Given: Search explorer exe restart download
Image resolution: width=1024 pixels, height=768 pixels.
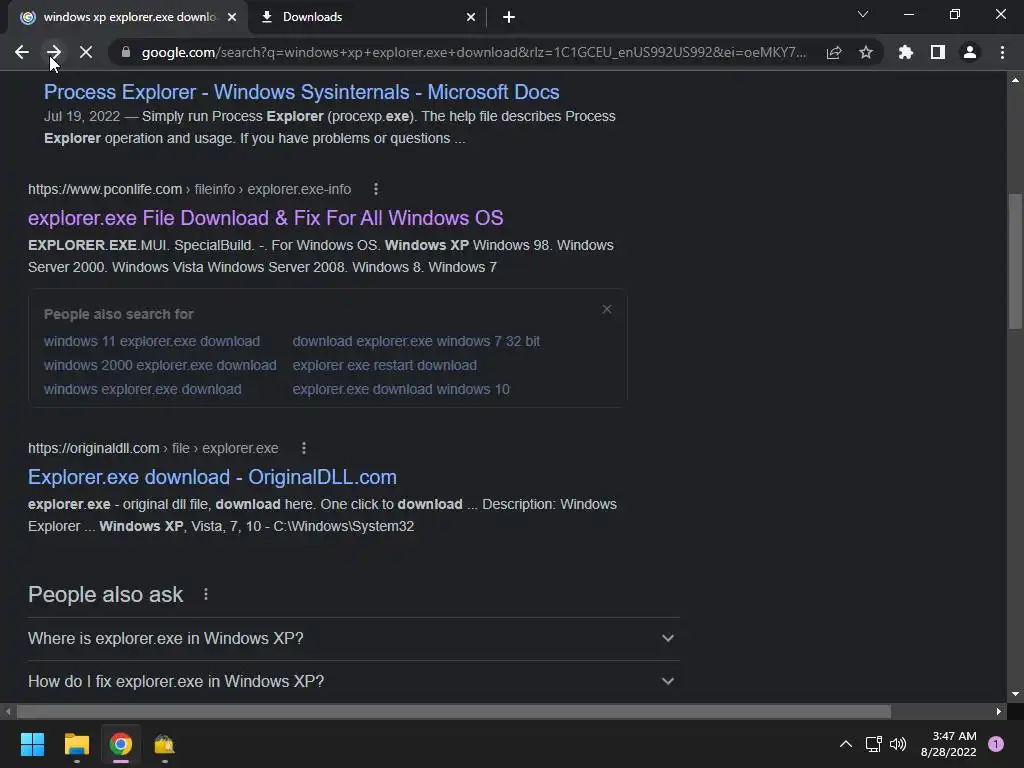Looking at the screenshot, I should 385,365.
